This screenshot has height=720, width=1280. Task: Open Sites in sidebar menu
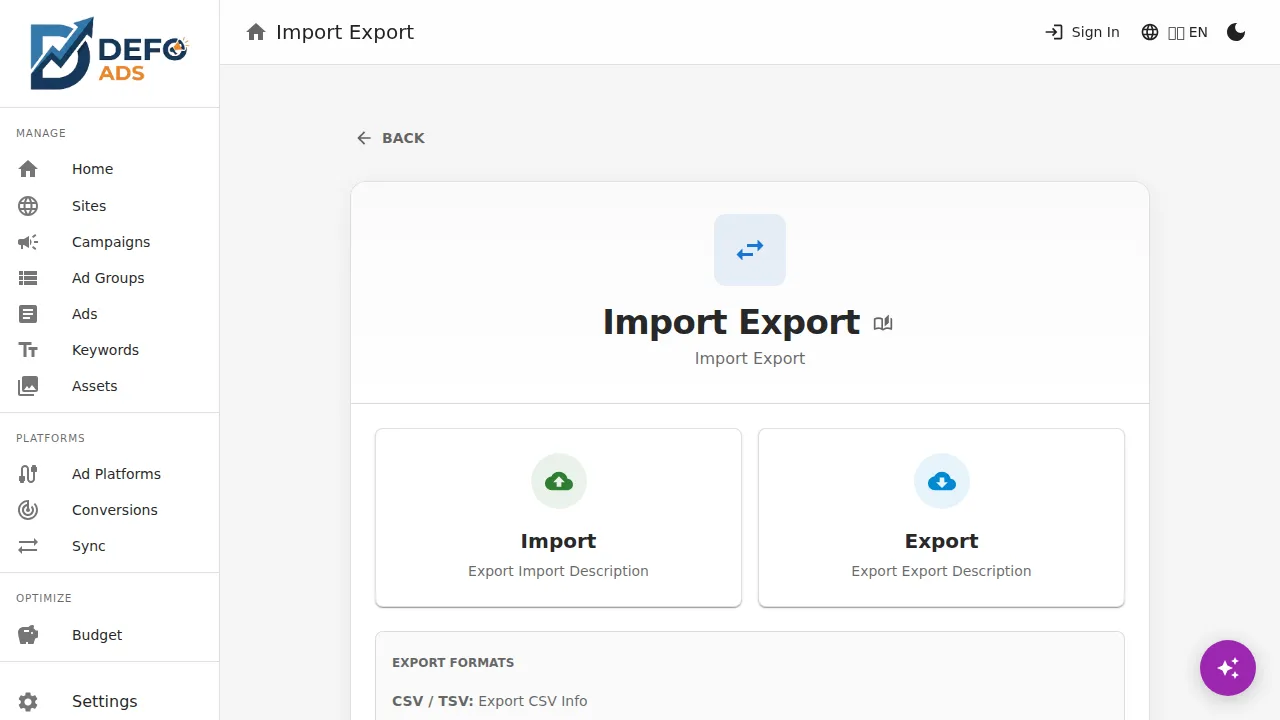(x=109, y=206)
